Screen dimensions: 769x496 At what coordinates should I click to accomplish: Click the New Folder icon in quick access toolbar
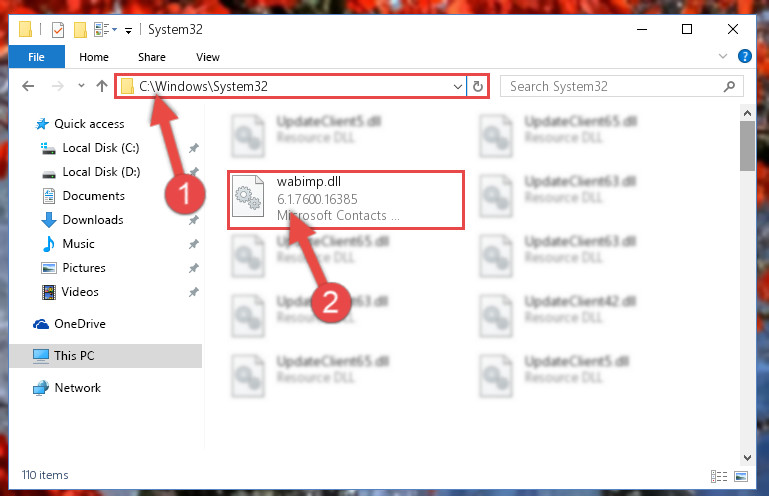[x=80, y=30]
